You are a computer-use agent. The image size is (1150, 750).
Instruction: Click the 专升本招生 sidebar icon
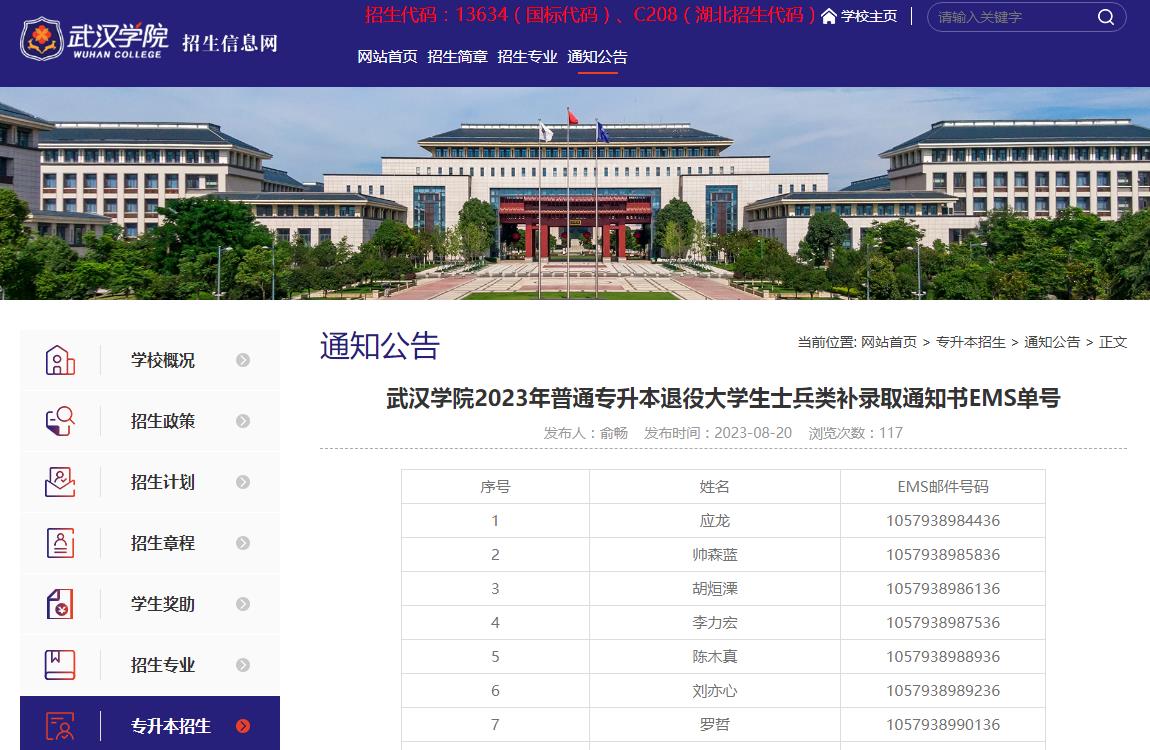tap(60, 726)
